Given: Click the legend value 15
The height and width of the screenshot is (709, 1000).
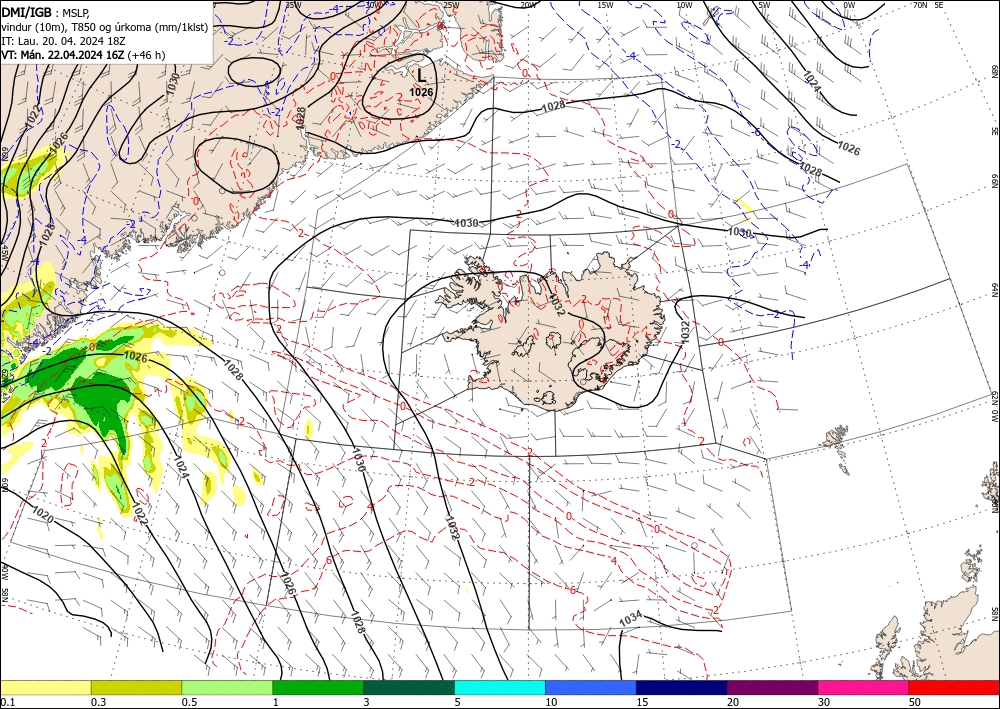Looking at the screenshot, I should (642, 702).
